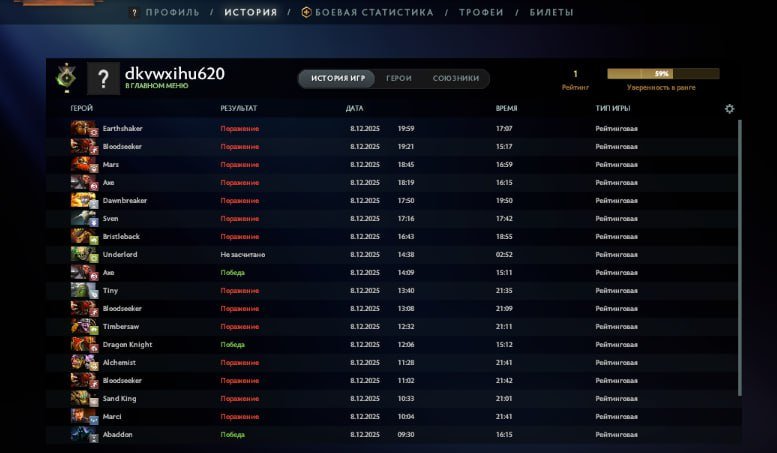Click the Уверенность в ранге label
The height and width of the screenshot is (453, 777).
(x=661, y=87)
